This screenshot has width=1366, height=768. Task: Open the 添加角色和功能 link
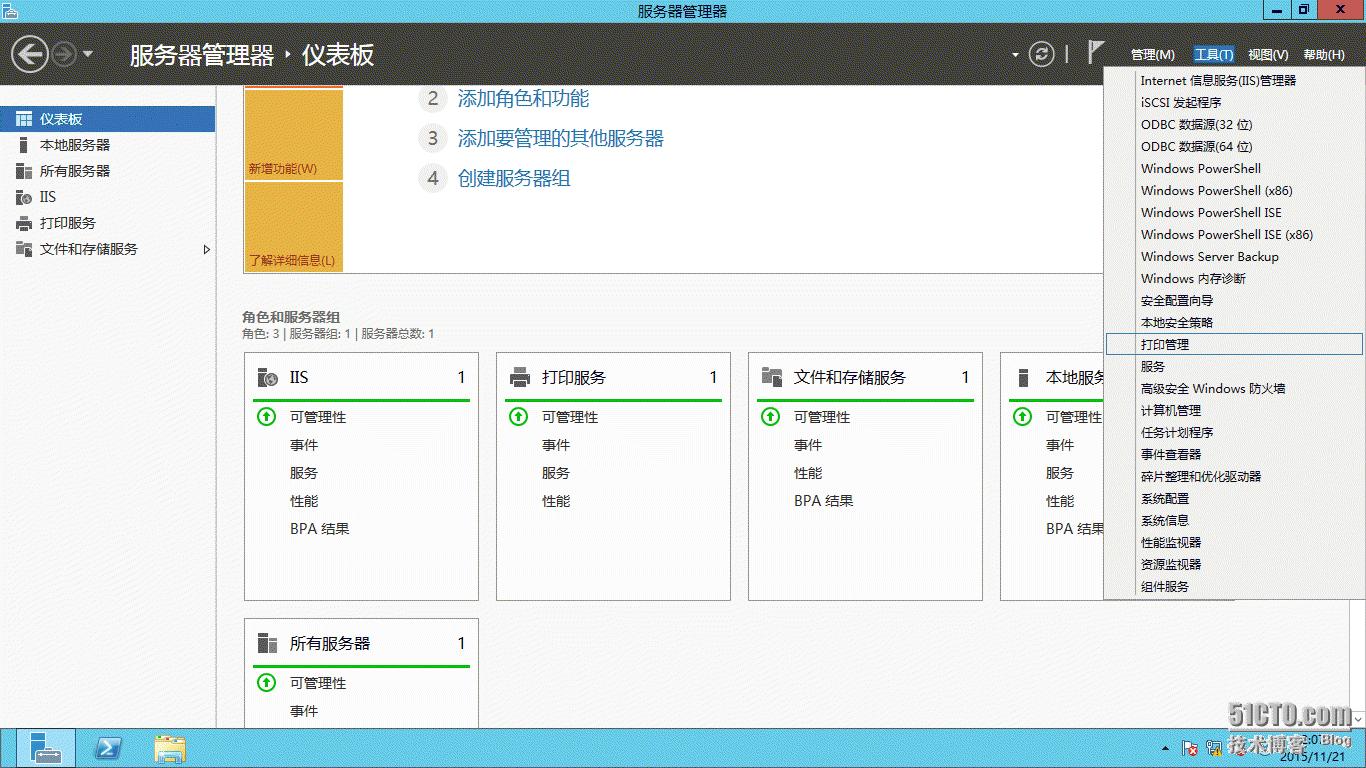(527, 99)
